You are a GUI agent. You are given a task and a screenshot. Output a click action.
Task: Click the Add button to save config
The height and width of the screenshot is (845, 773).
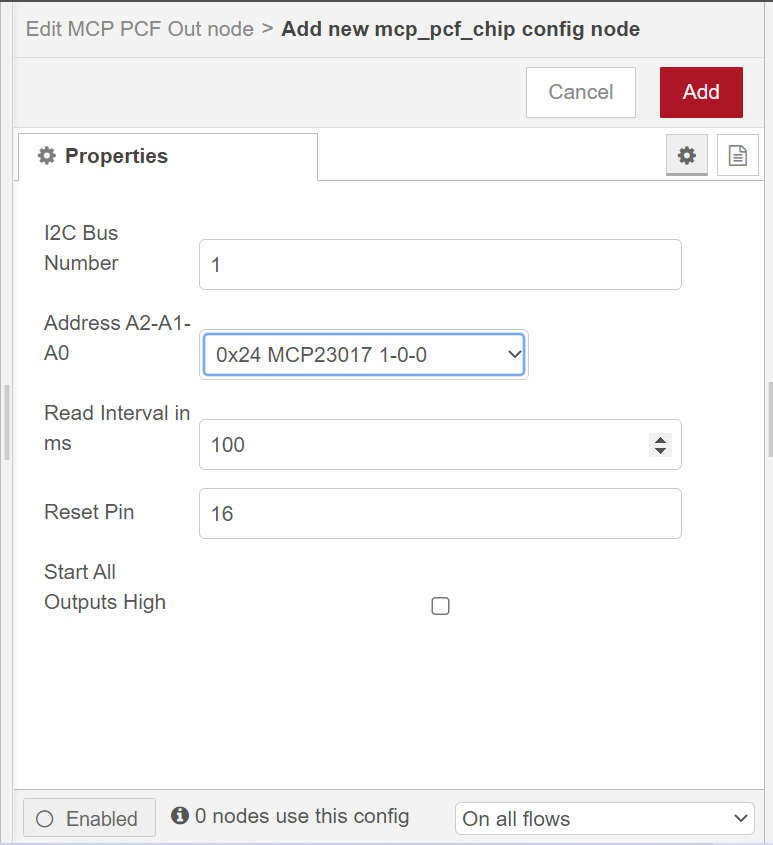(700, 91)
